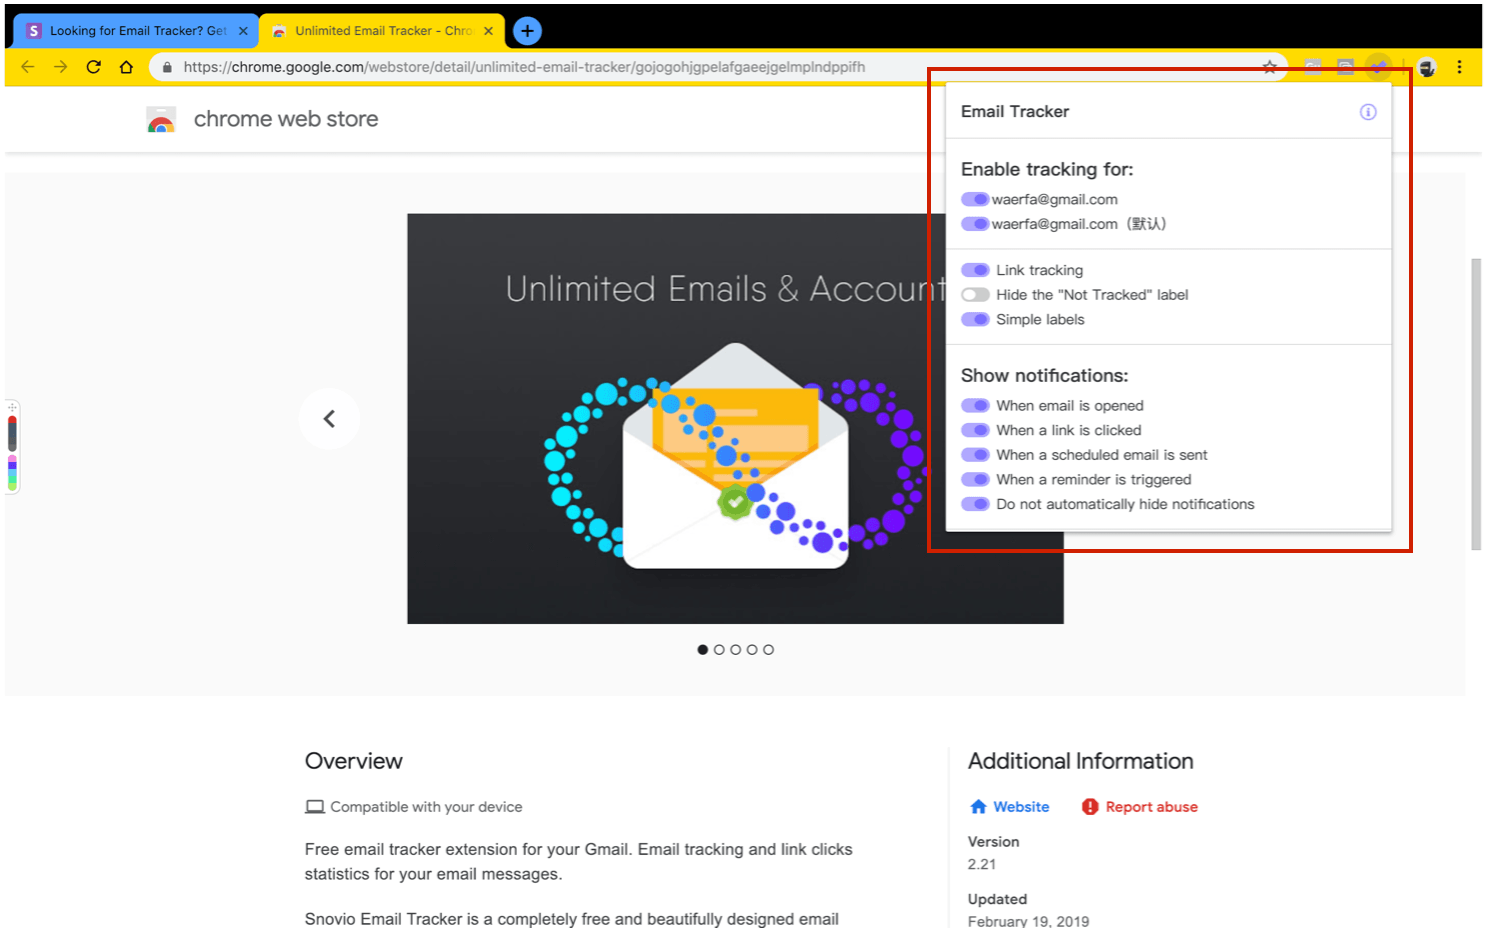The width and height of the screenshot is (1488, 932).
Task: Click the Show notifications: heading
Action: point(1044,376)
